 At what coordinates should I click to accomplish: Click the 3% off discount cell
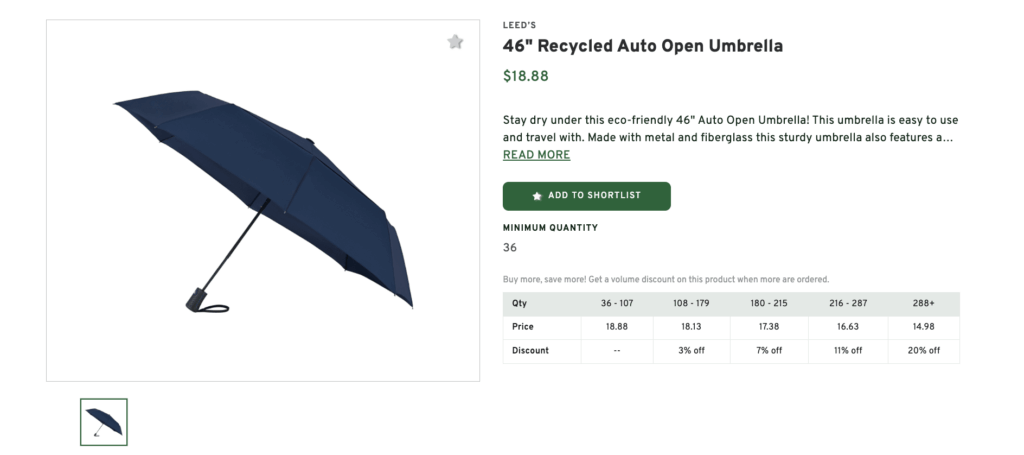coord(692,351)
